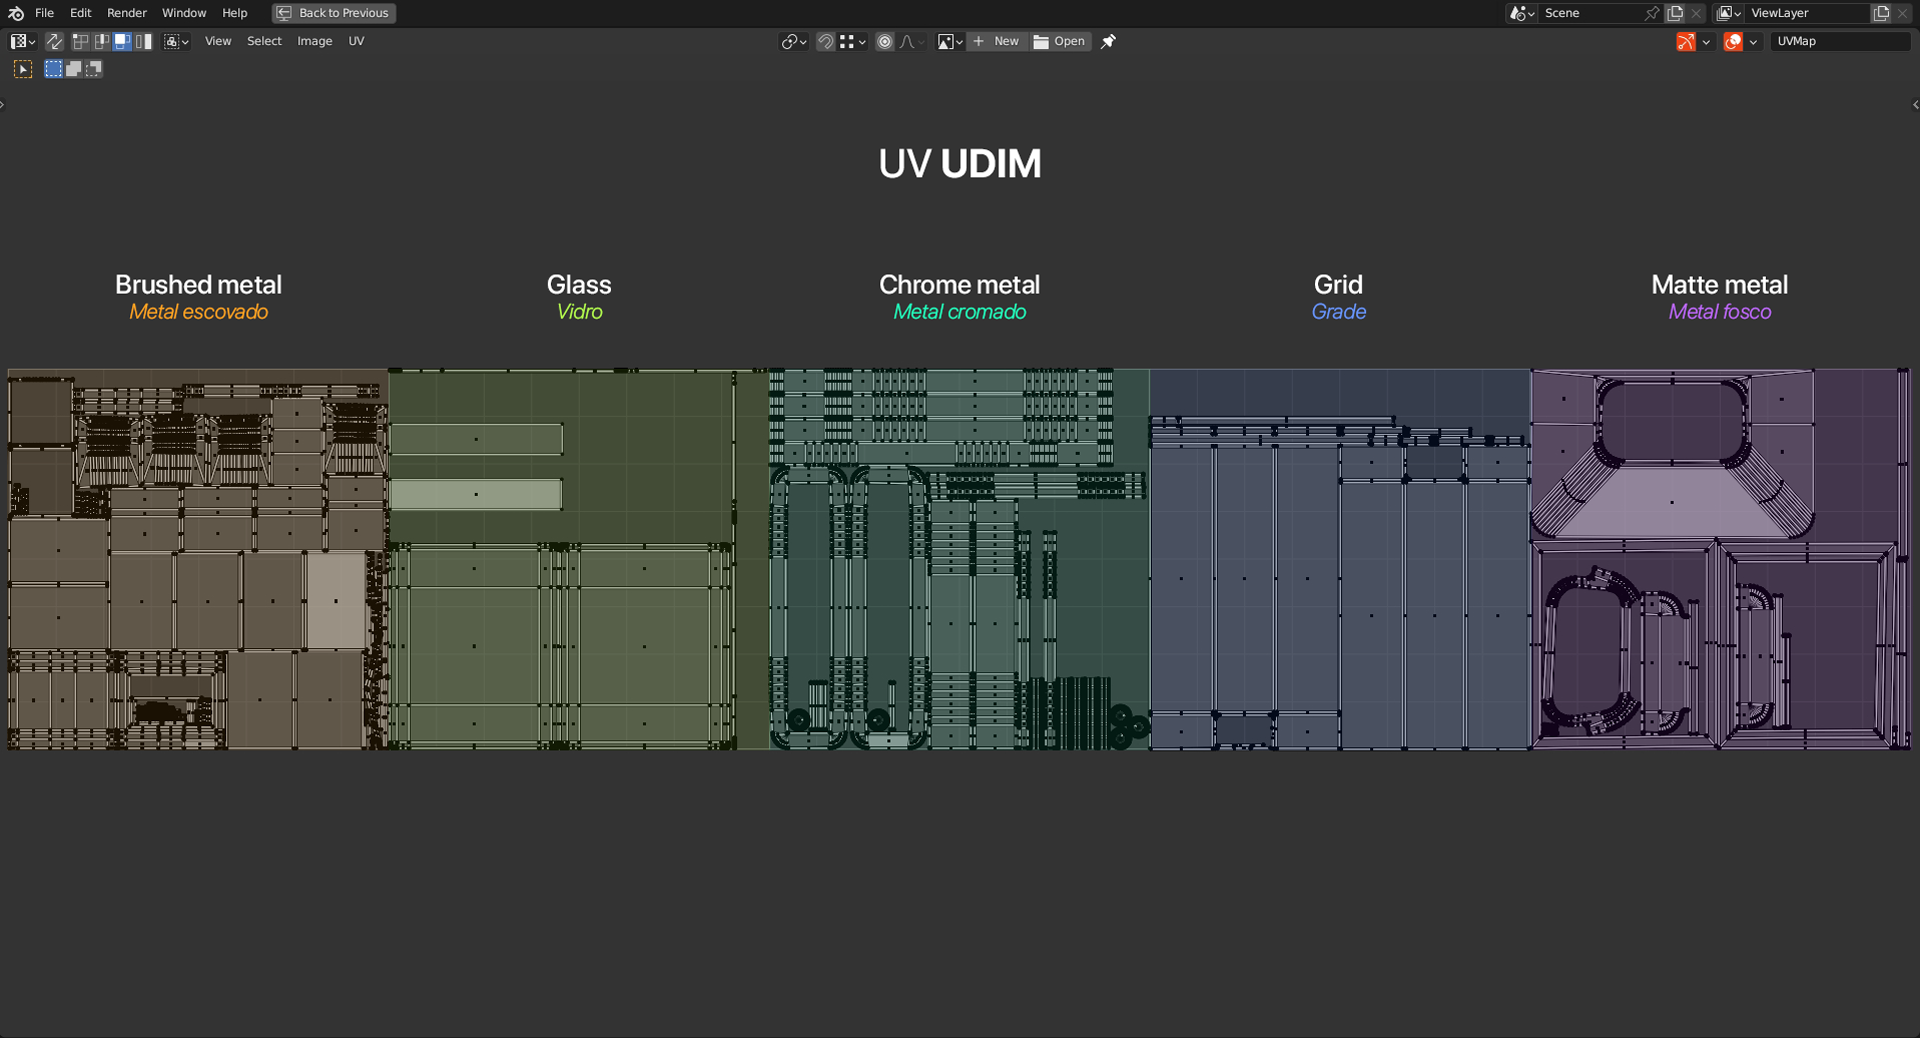Select island UV selection mode
Image resolution: width=1920 pixels, height=1038 pixels.
coord(144,41)
